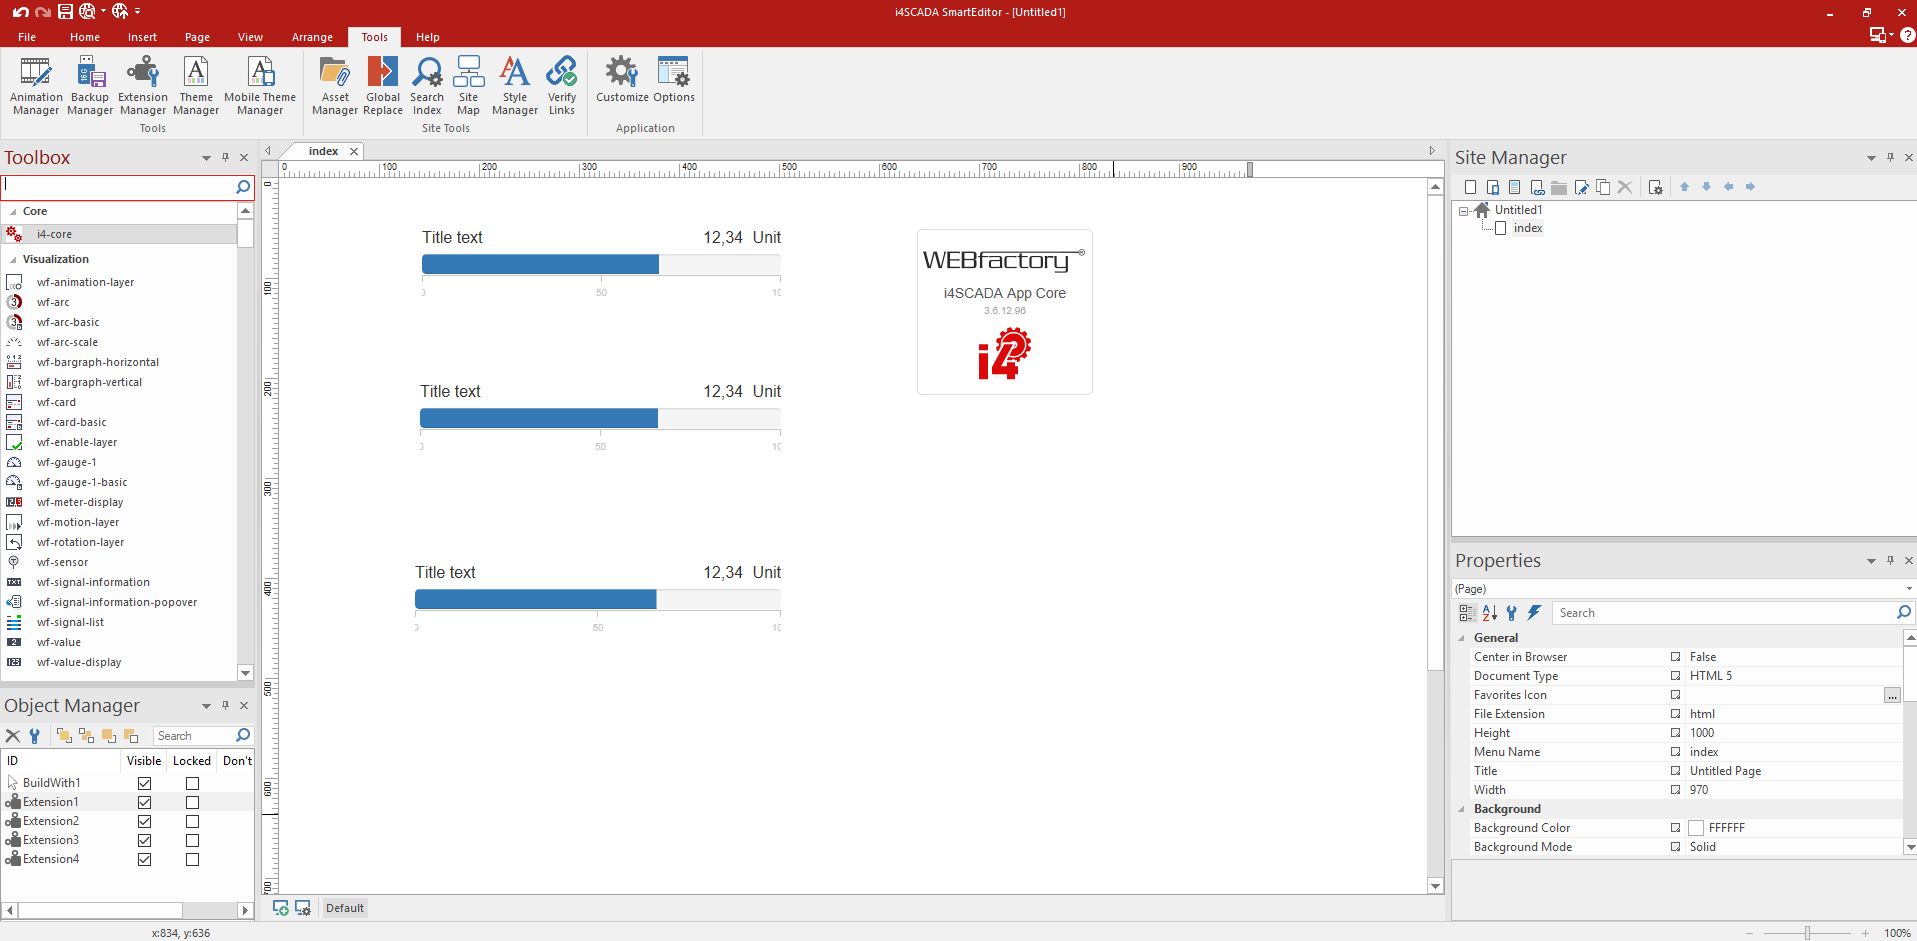Select the wf-gauge-1 control in the Toolbox
Viewport: 1917px width, 941px height.
click(68, 462)
